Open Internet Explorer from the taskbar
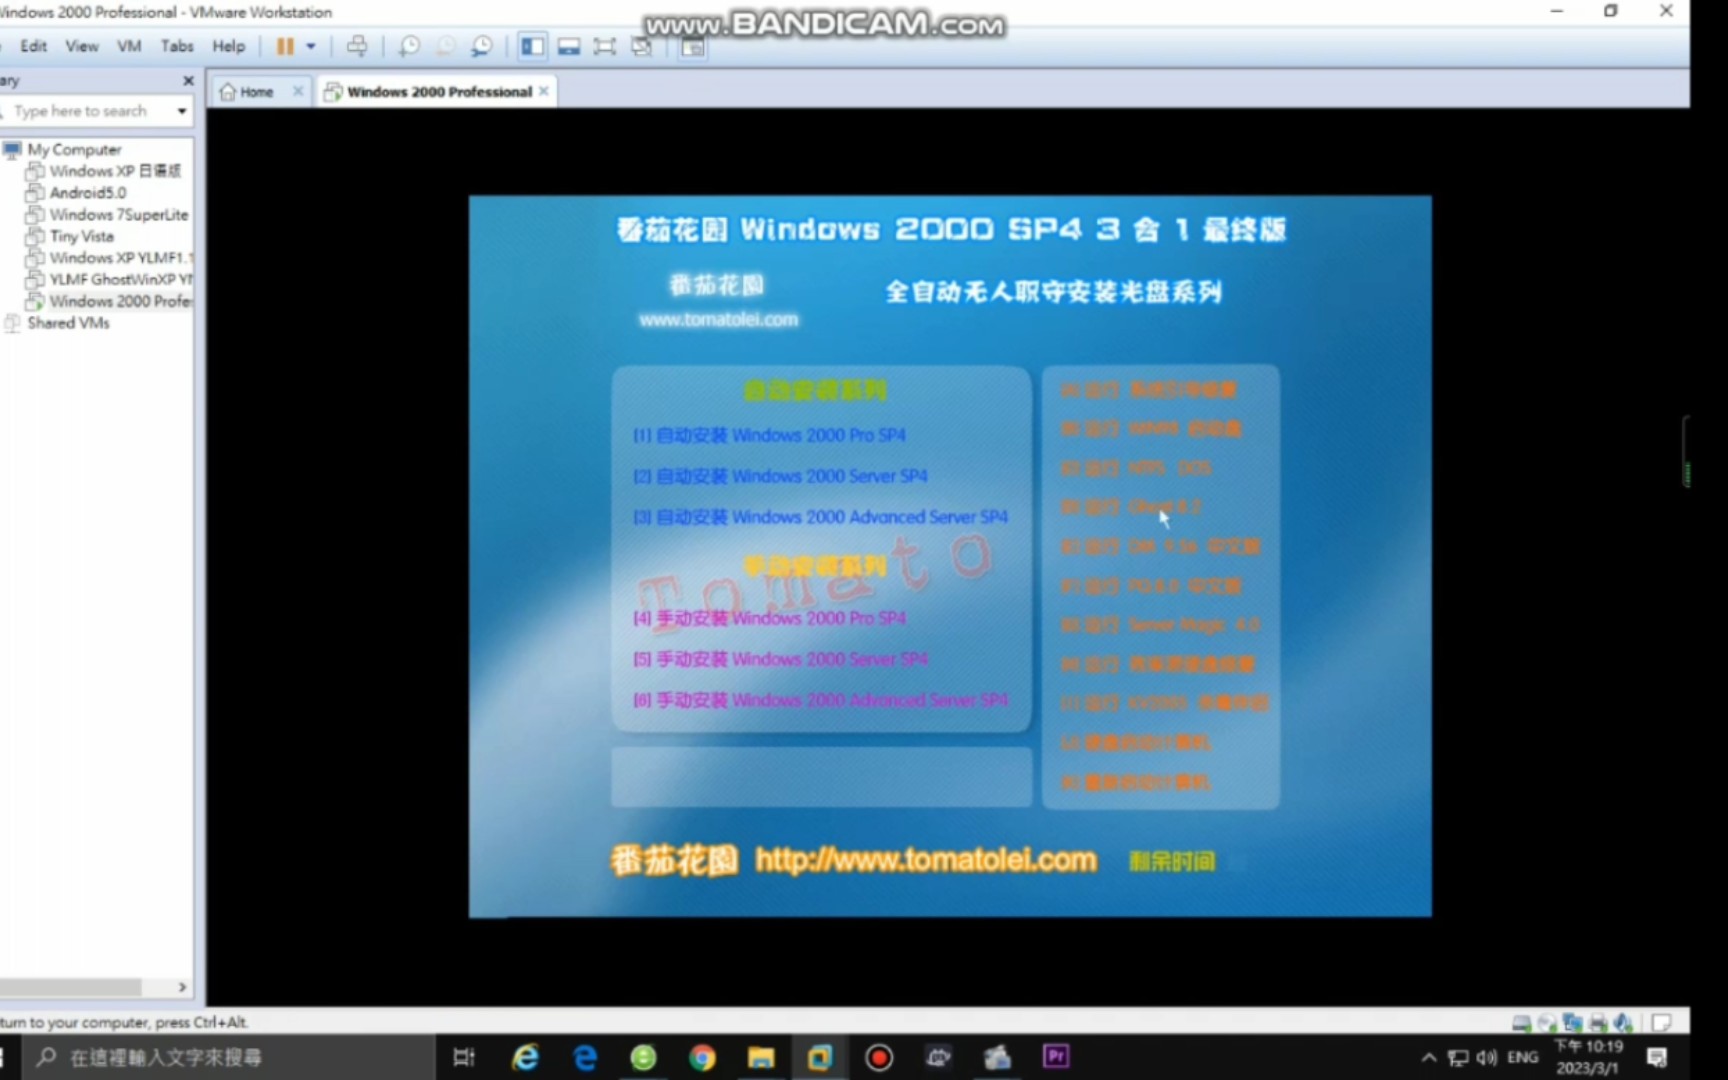 click(525, 1057)
